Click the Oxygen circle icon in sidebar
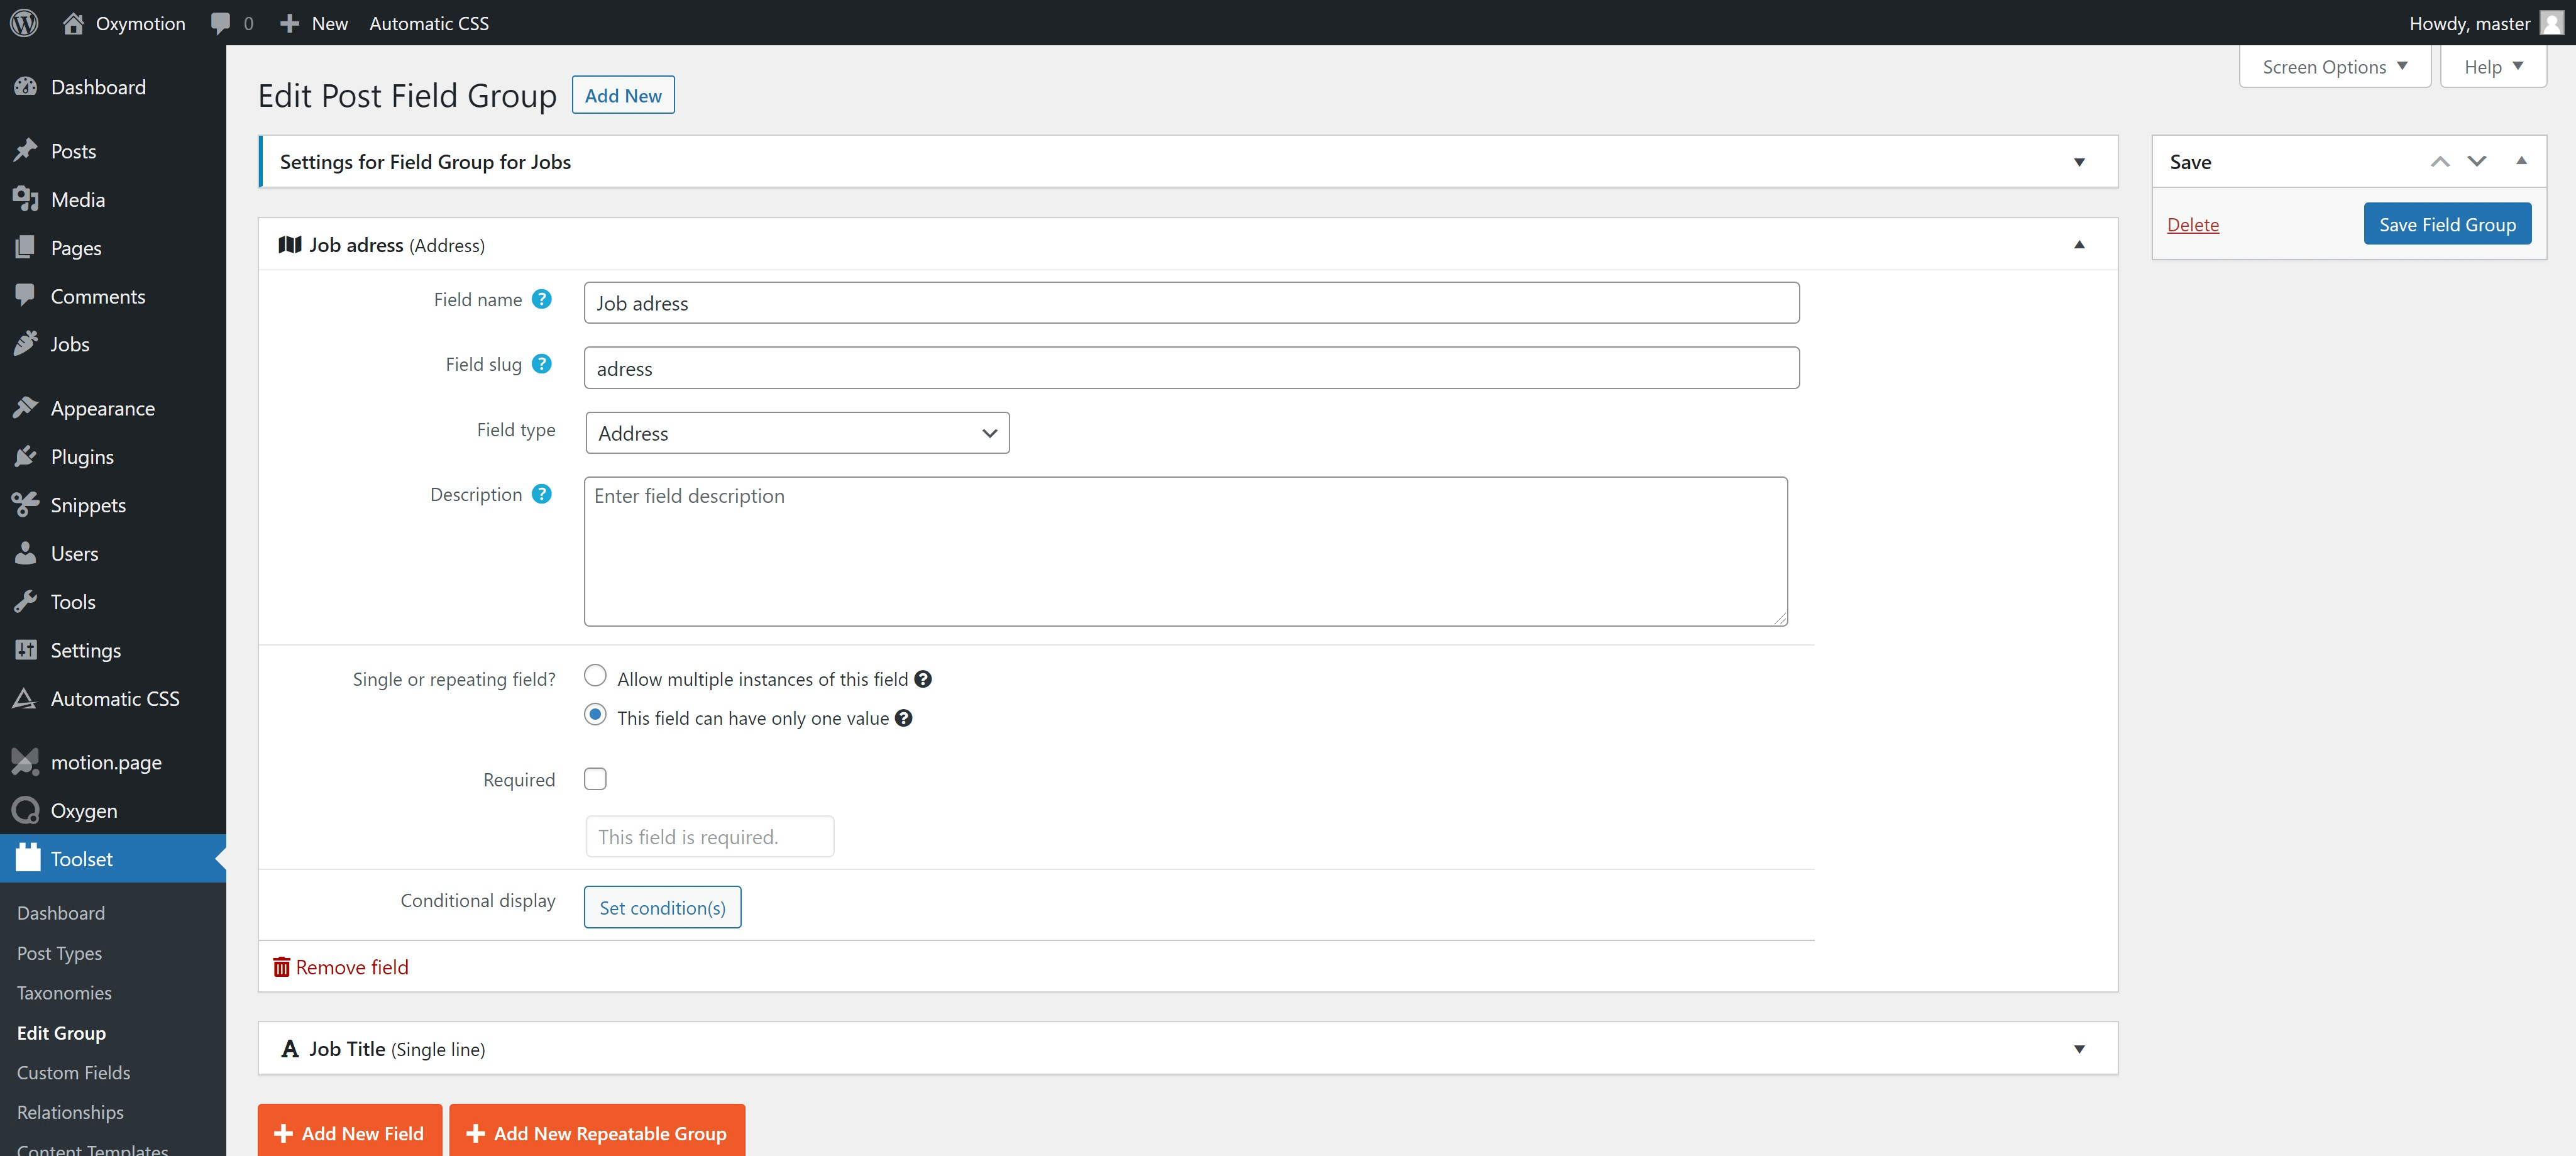The height and width of the screenshot is (1156, 2576). point(26,810)
